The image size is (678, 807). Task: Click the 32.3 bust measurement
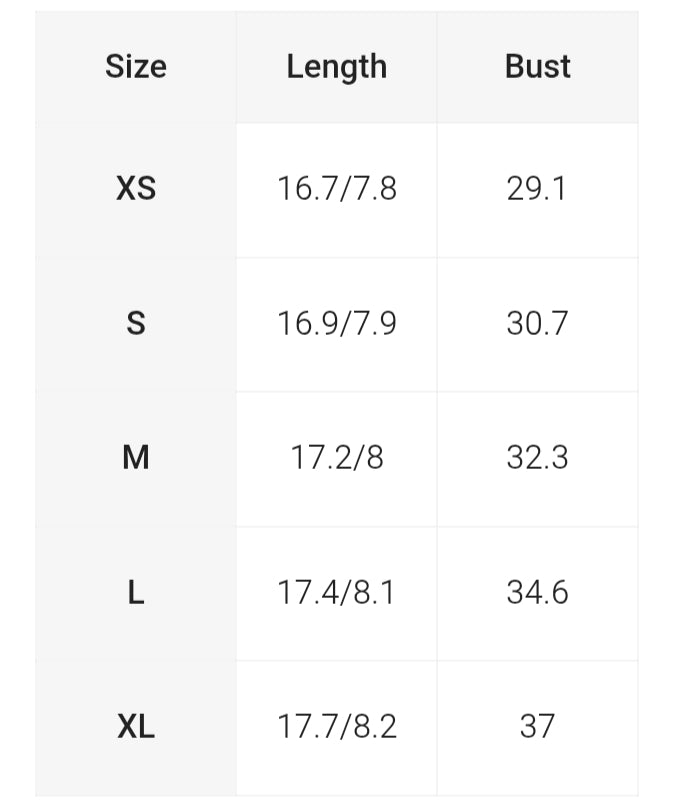pyautogui.click(x=537, y=458)
